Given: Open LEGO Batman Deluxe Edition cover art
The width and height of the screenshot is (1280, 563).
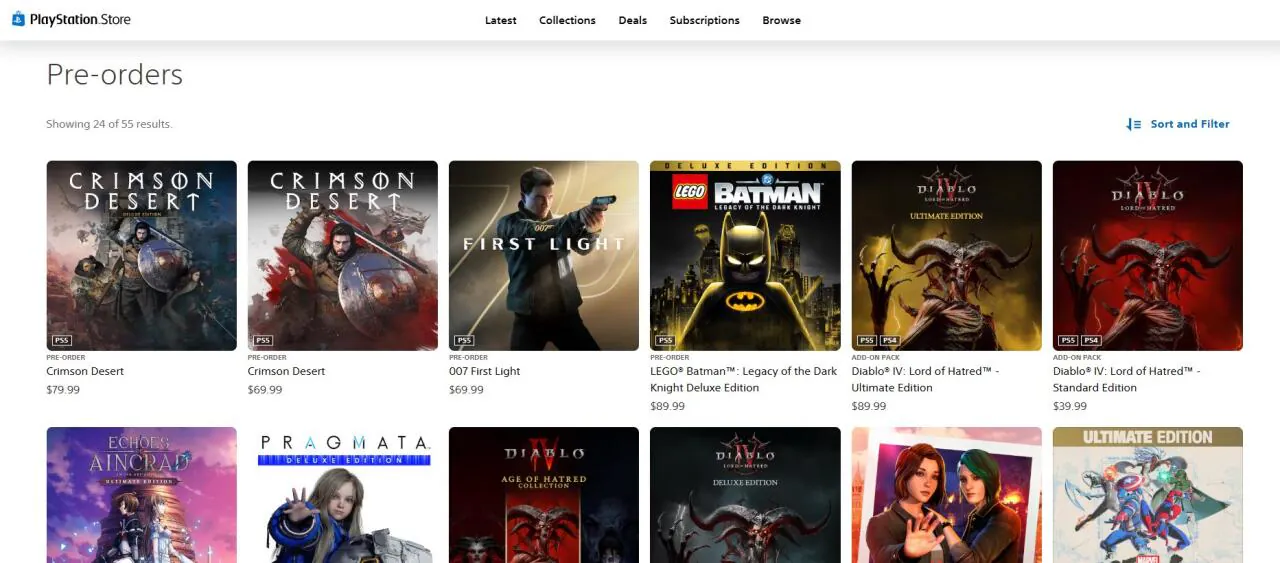Looking at the screenshot, I should [745, 255].
